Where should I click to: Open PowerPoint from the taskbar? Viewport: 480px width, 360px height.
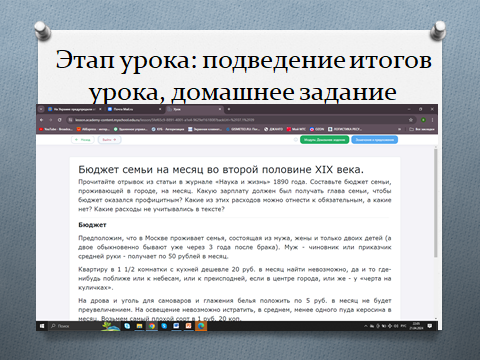click(x=189, y=326)
